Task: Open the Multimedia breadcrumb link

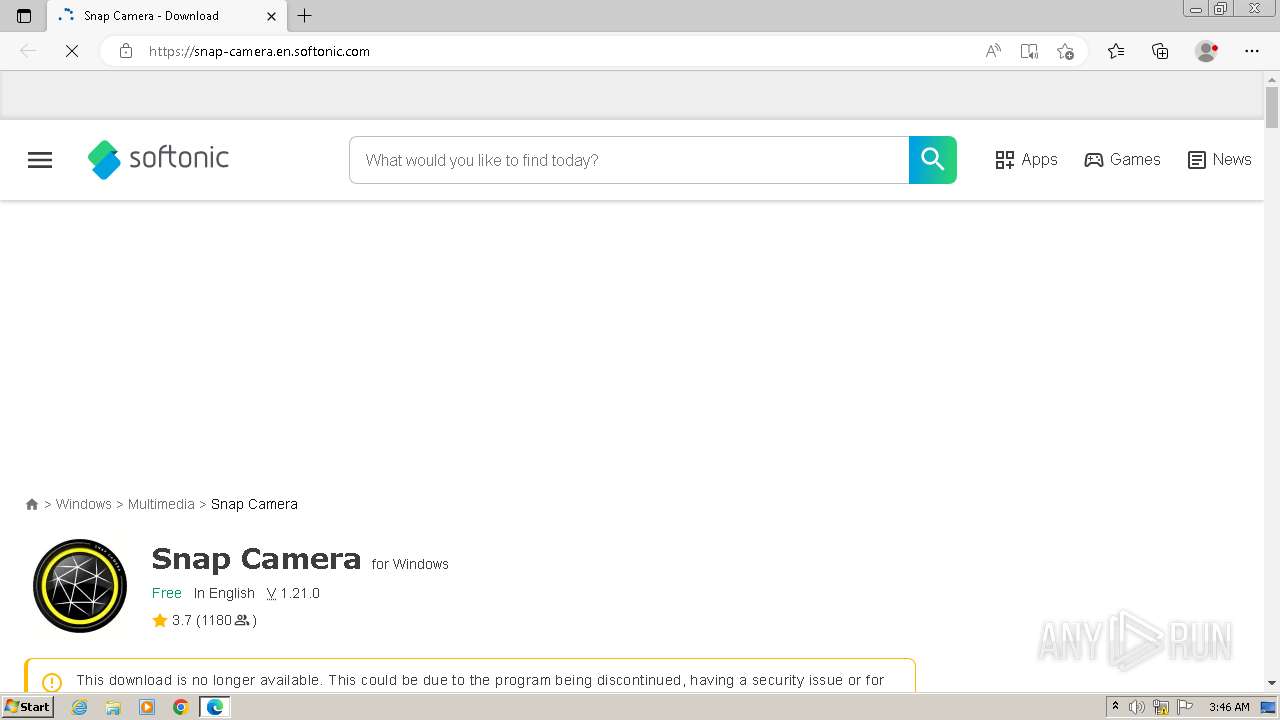Action: click(x=161, y=504)
